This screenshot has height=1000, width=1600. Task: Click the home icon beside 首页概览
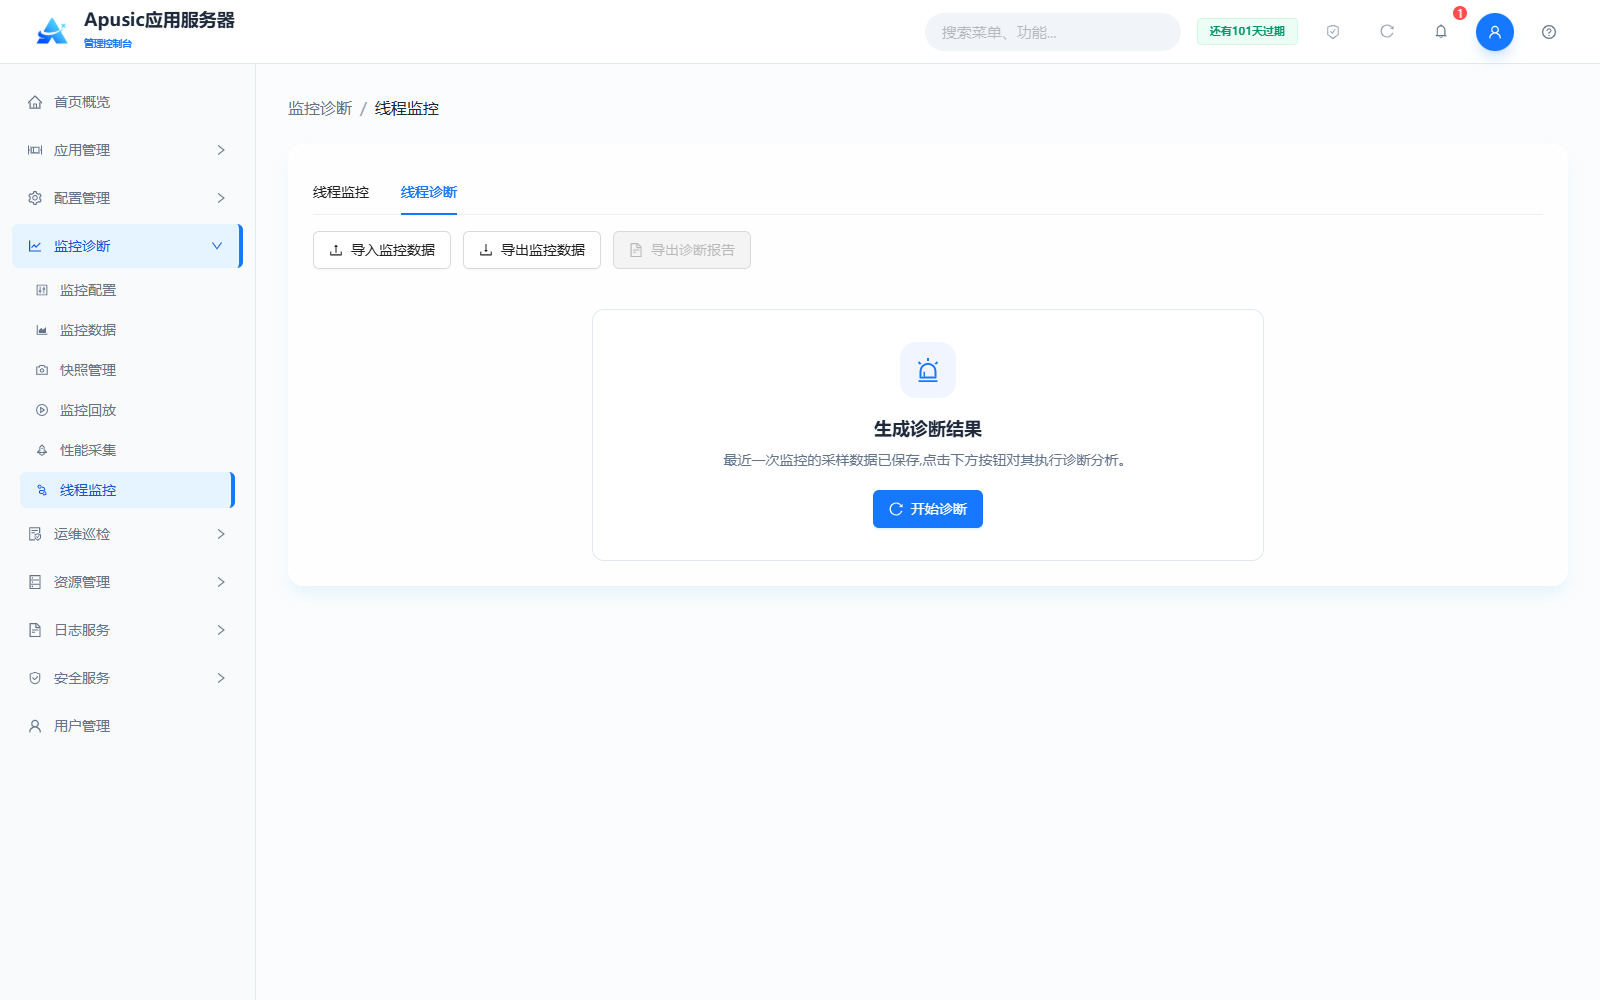point(35,102)
